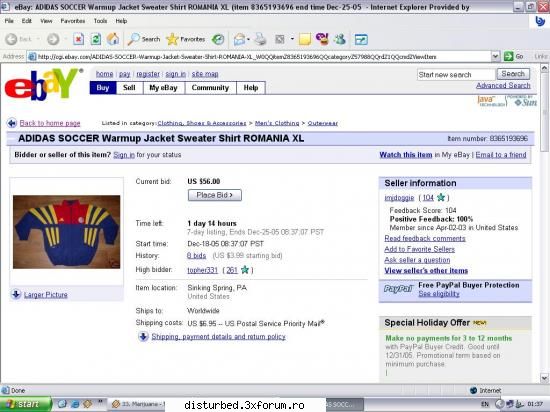This screenshot has width=550, height=412.
Task: Click the arrow icon beside Shipping, payment details
Action: point(143,336)
